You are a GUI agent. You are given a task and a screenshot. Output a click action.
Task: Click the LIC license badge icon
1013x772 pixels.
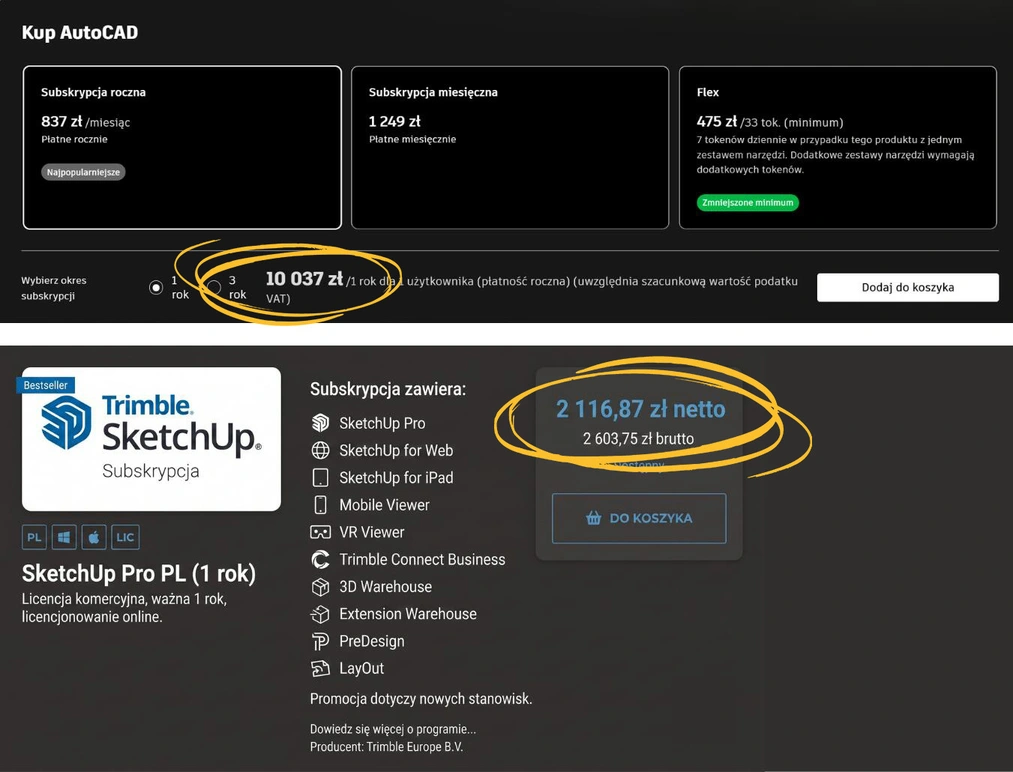pos(125,537)
